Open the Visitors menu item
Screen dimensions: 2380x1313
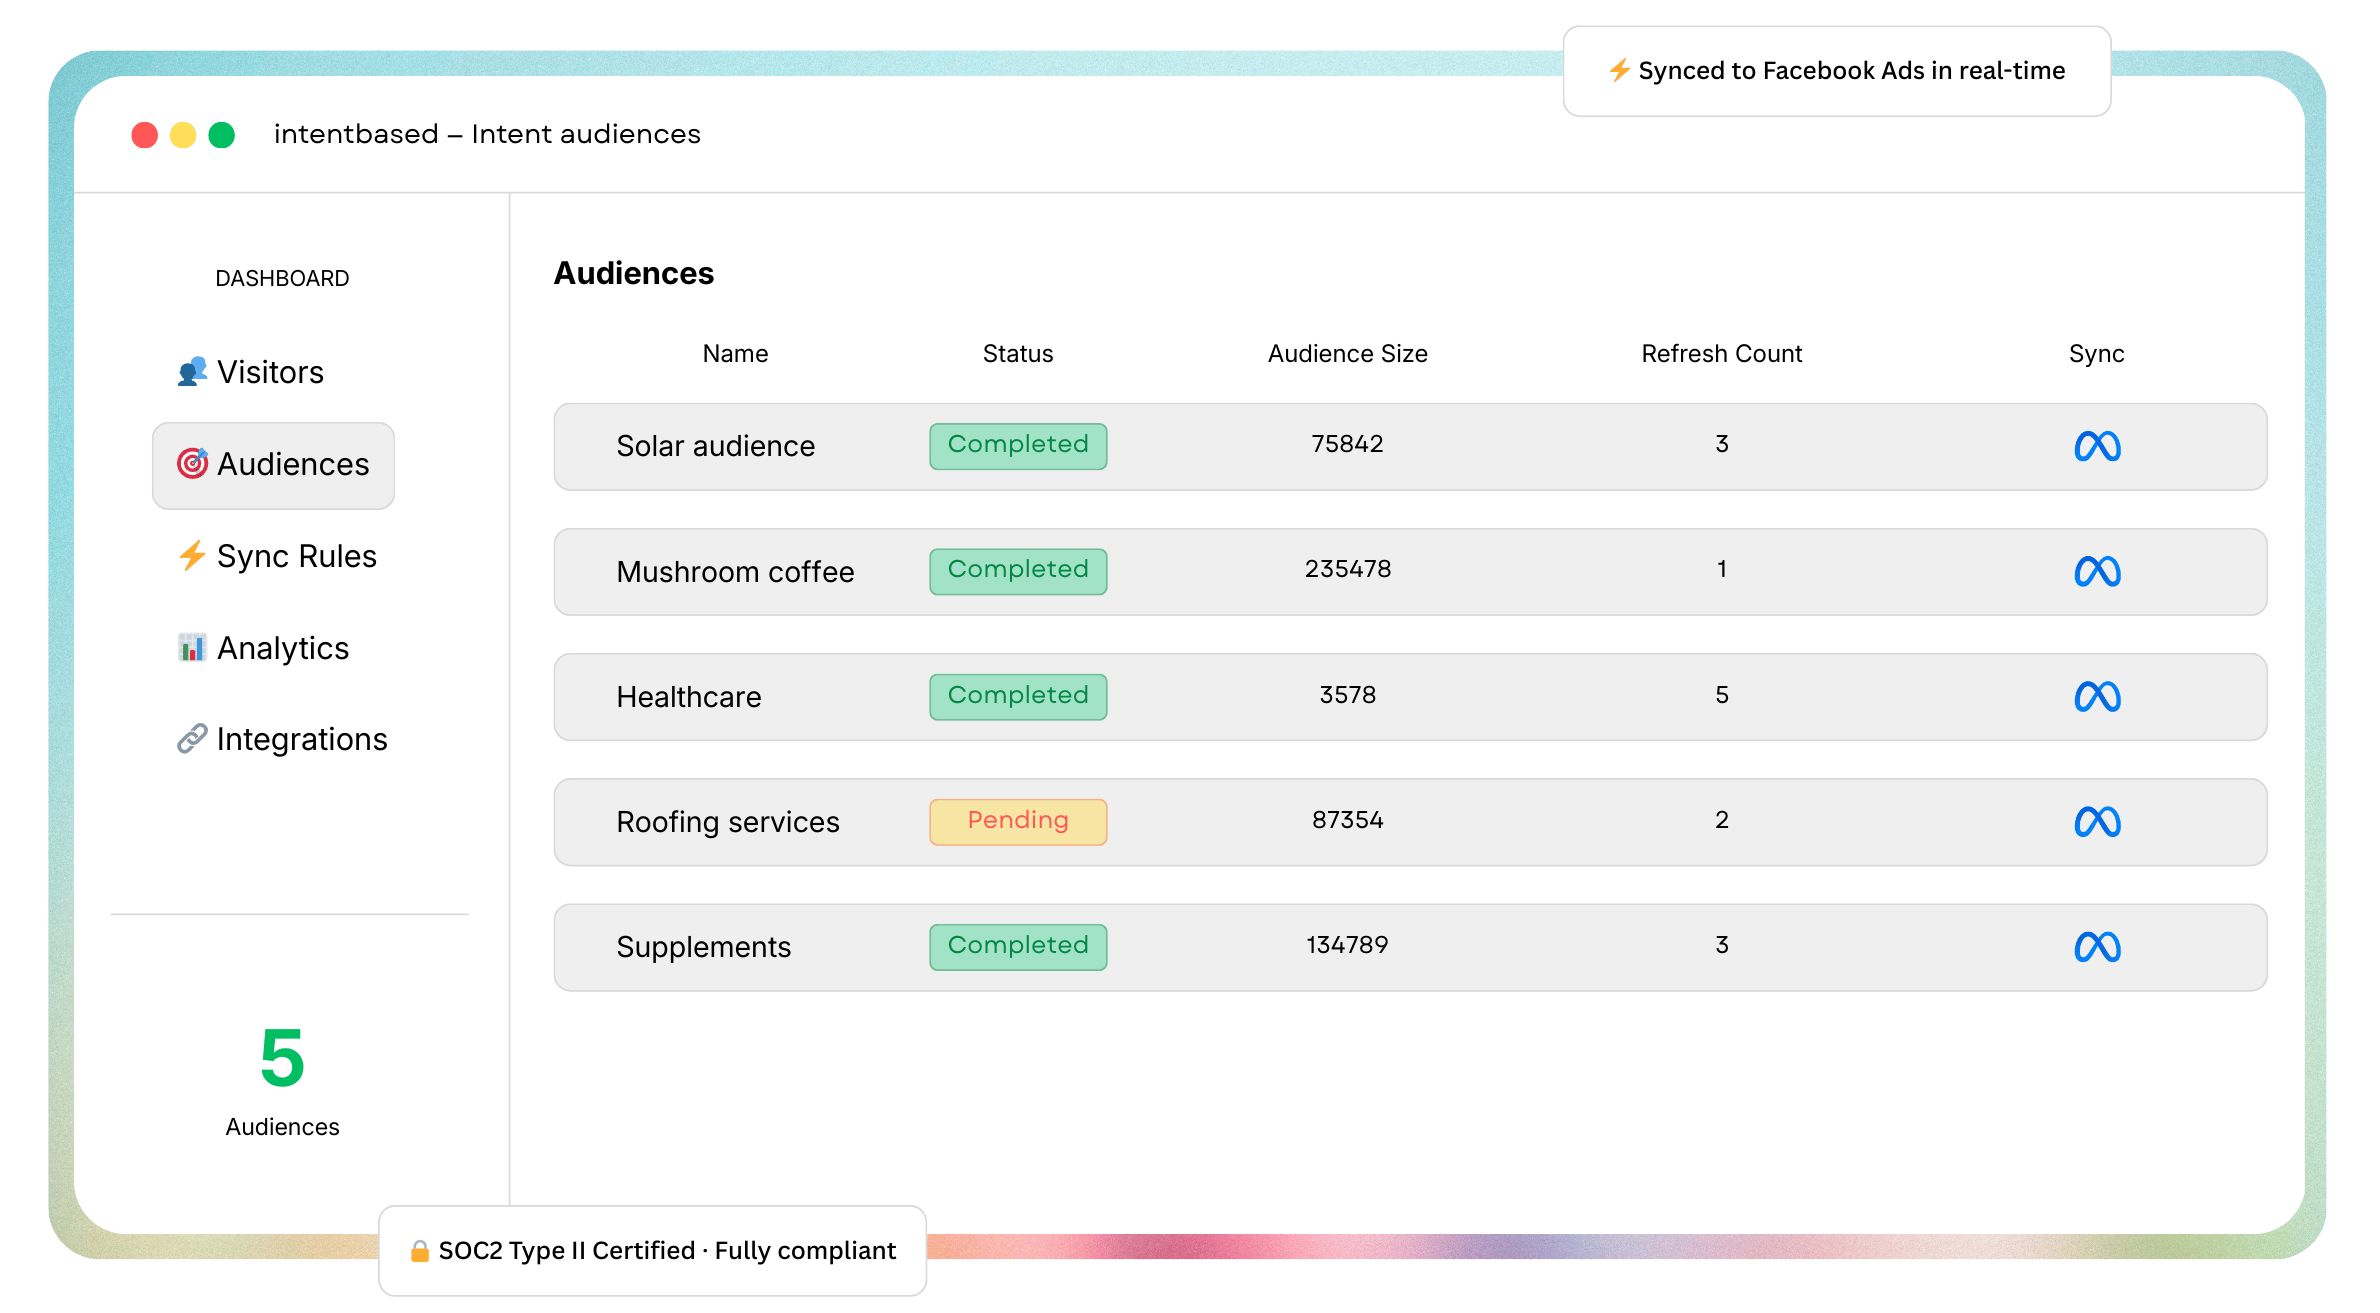pyautogui.click(x=270, y=372)
